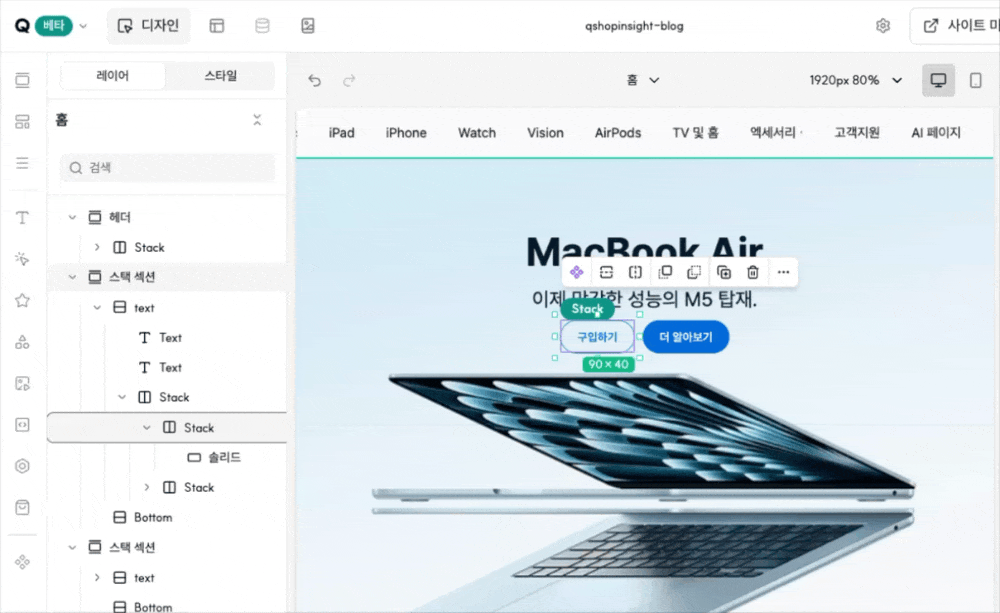Switch to the 스타일 tab
This screenshot has width=1000, height=613.
pyautogui.click(x=221, y=76)
